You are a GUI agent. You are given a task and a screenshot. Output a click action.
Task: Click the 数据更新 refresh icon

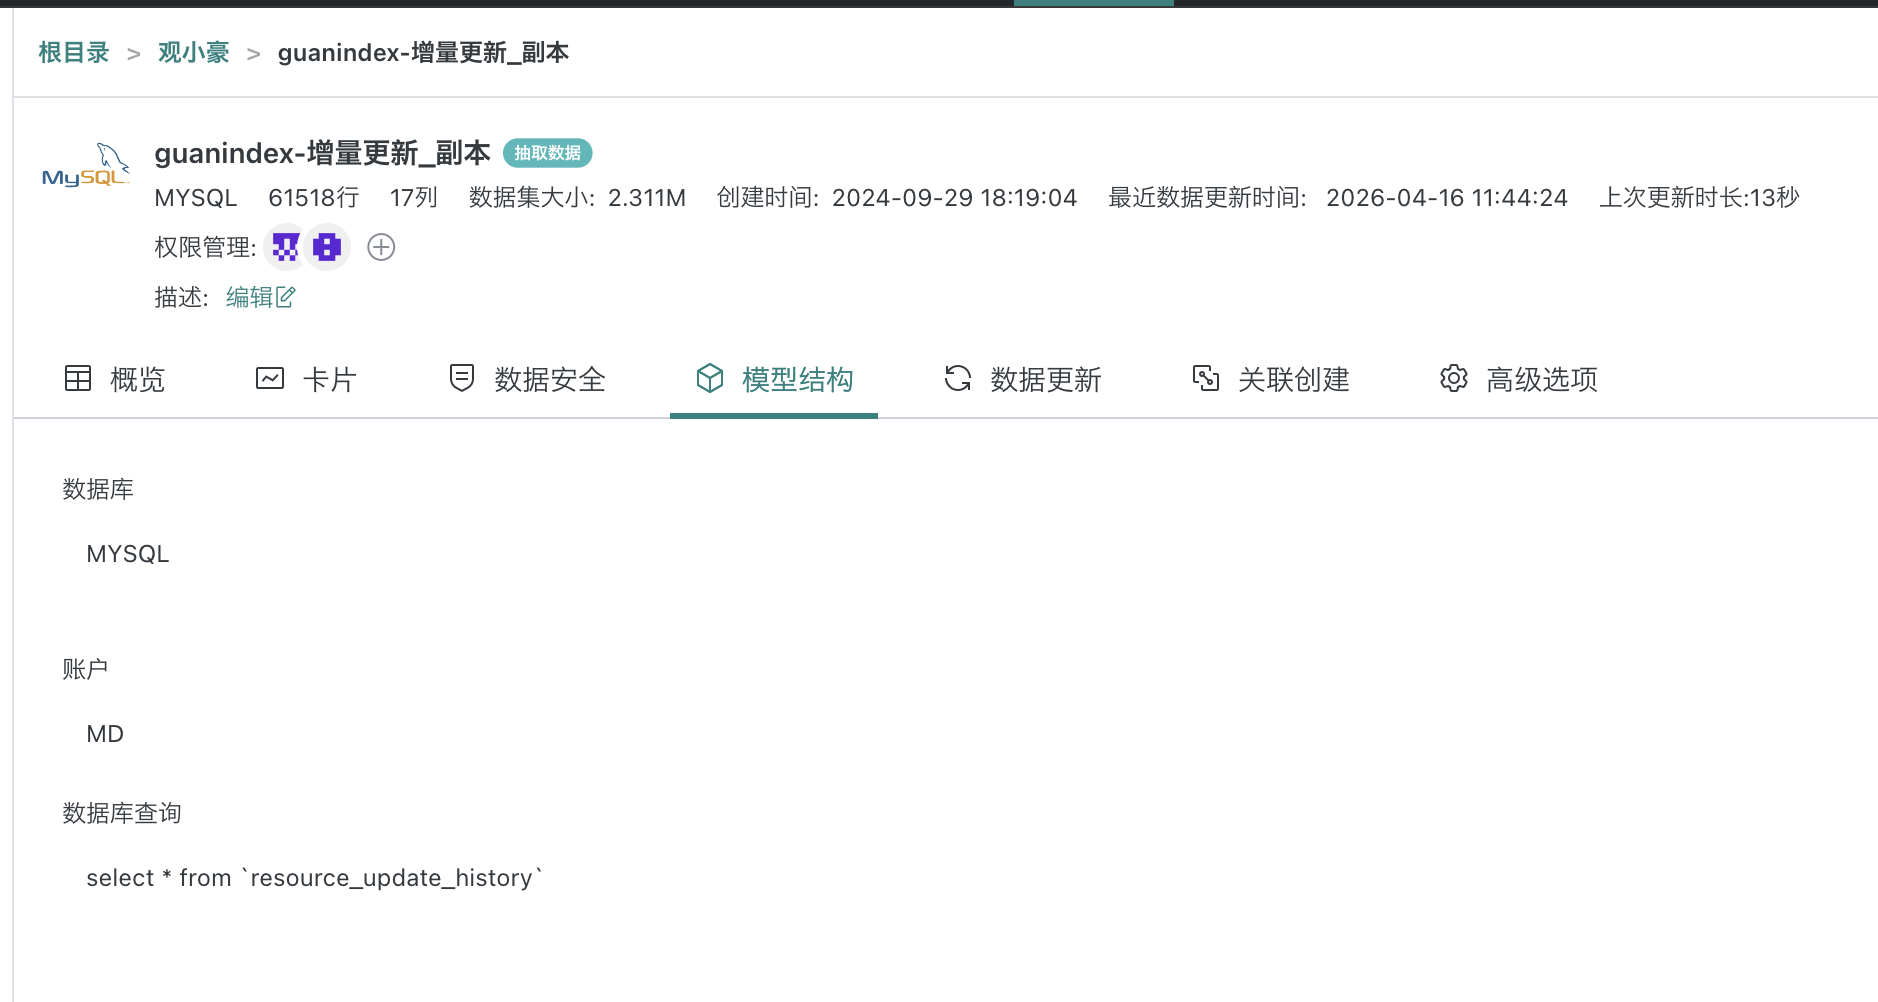click(x=957, y=378)
